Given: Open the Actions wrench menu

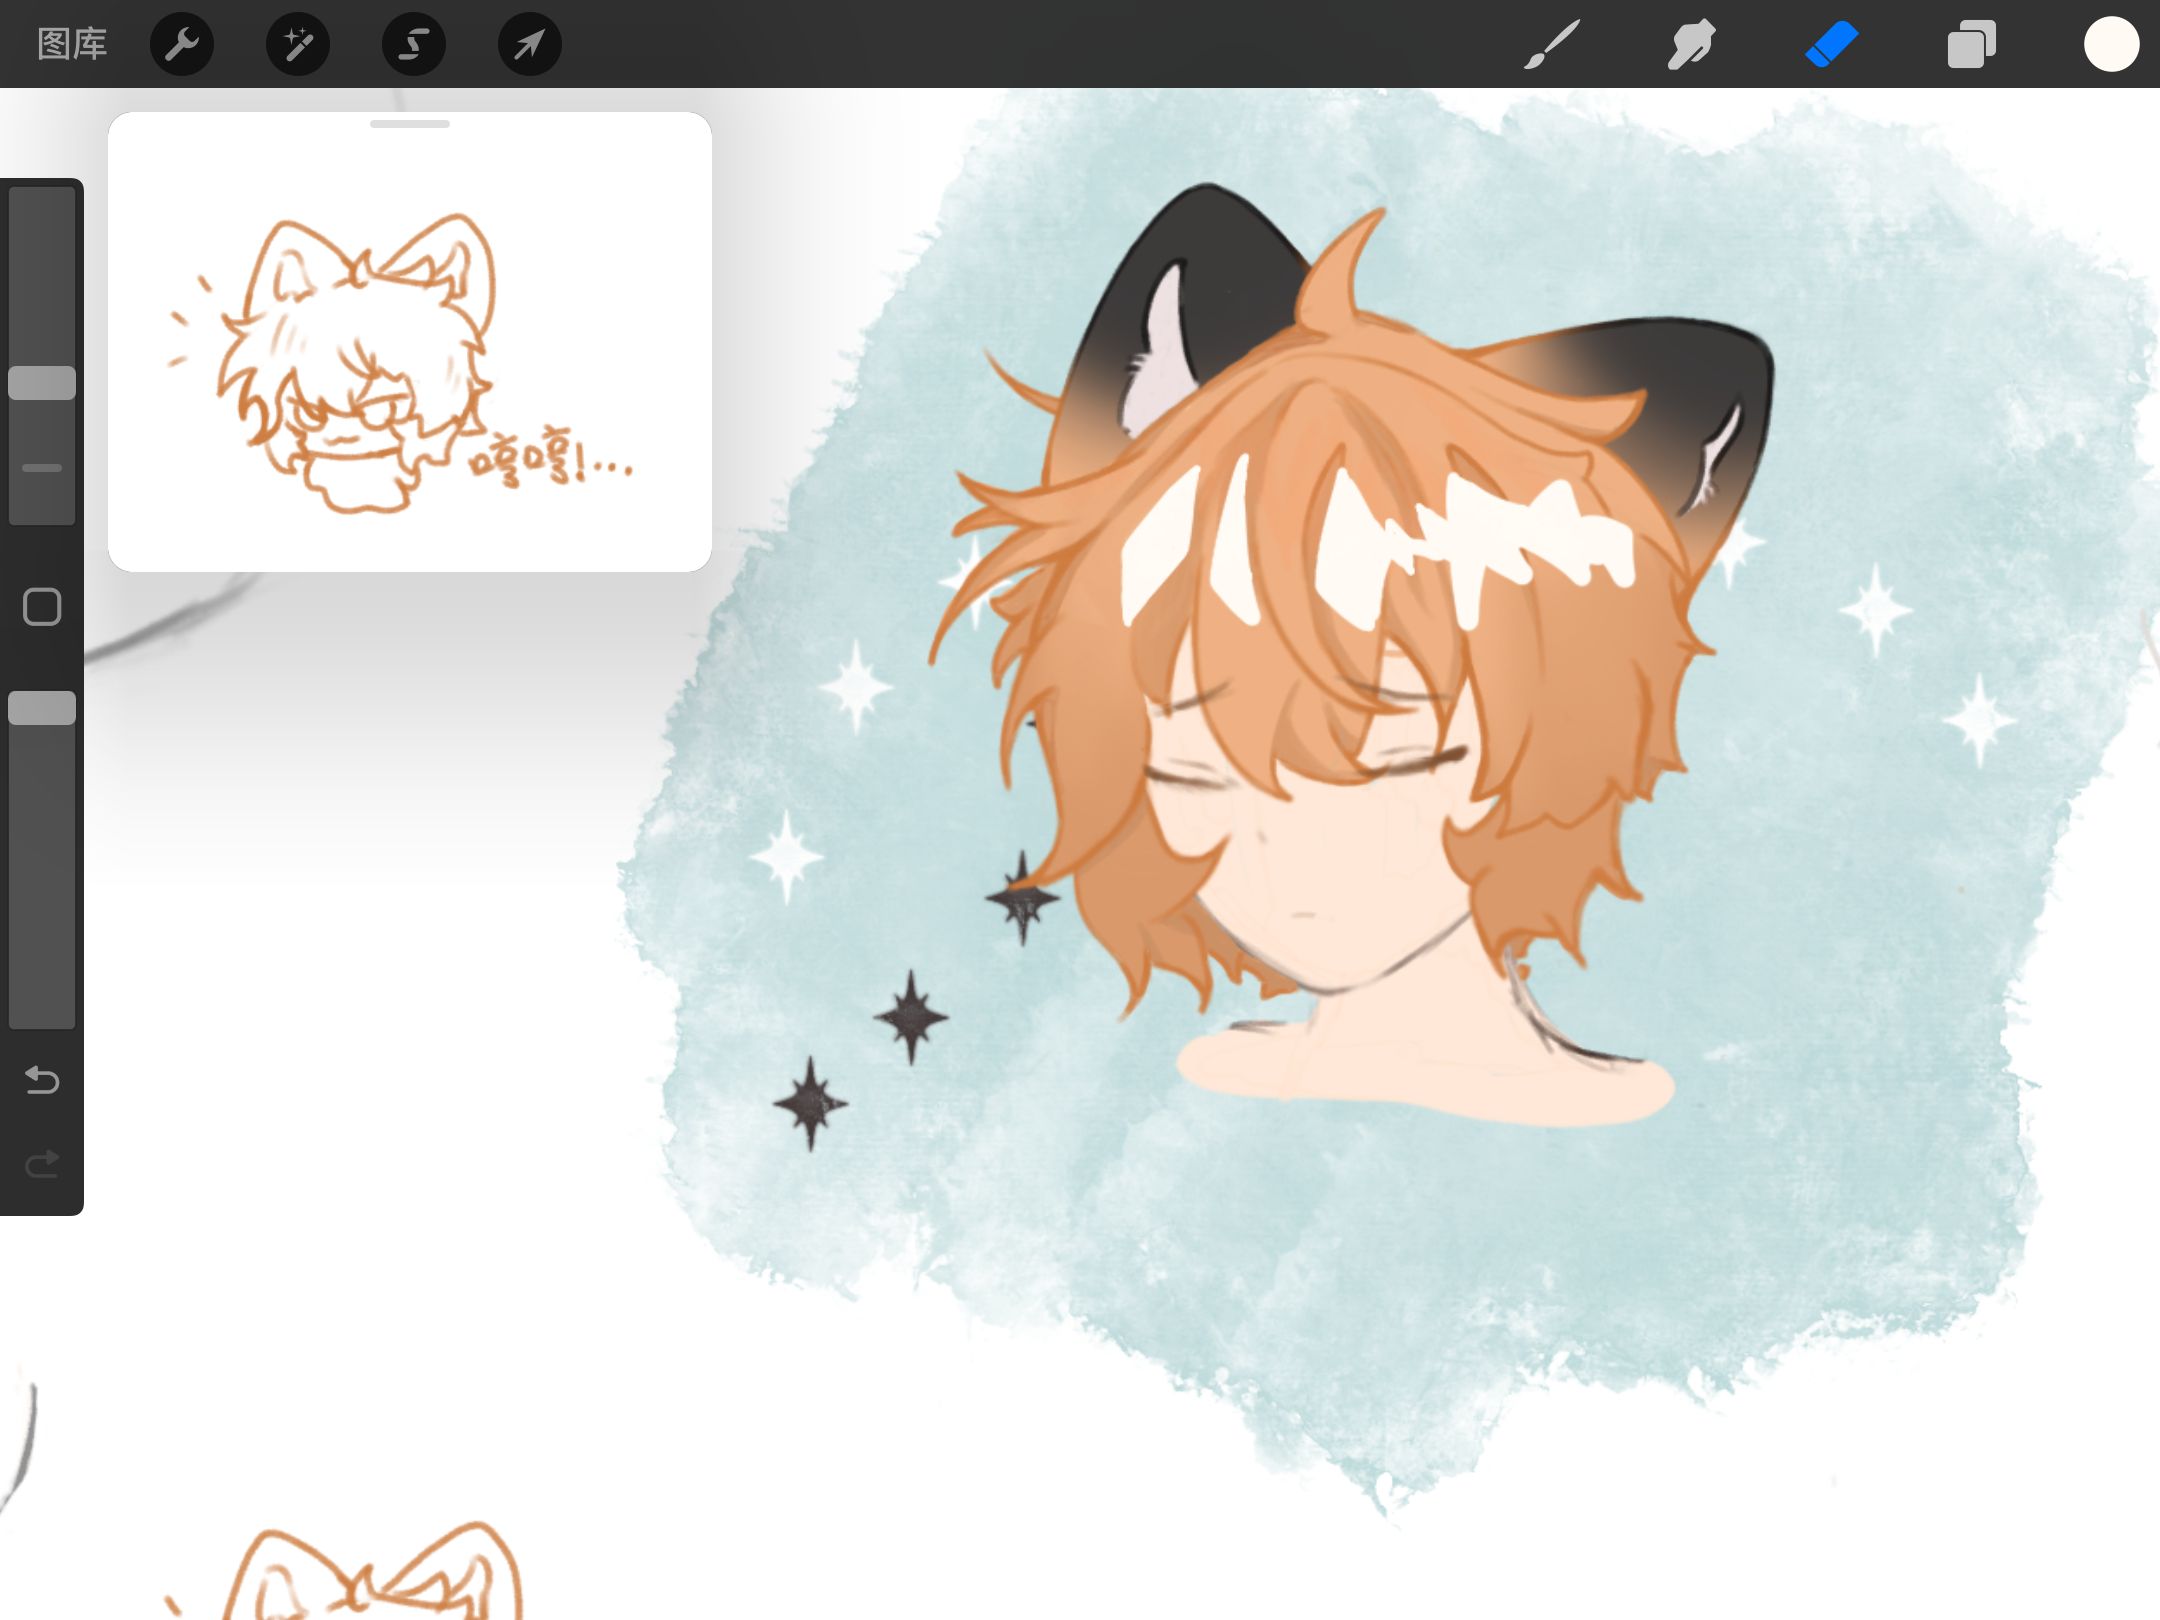Looking at the screenshot, I should click(x=182, y=44).
